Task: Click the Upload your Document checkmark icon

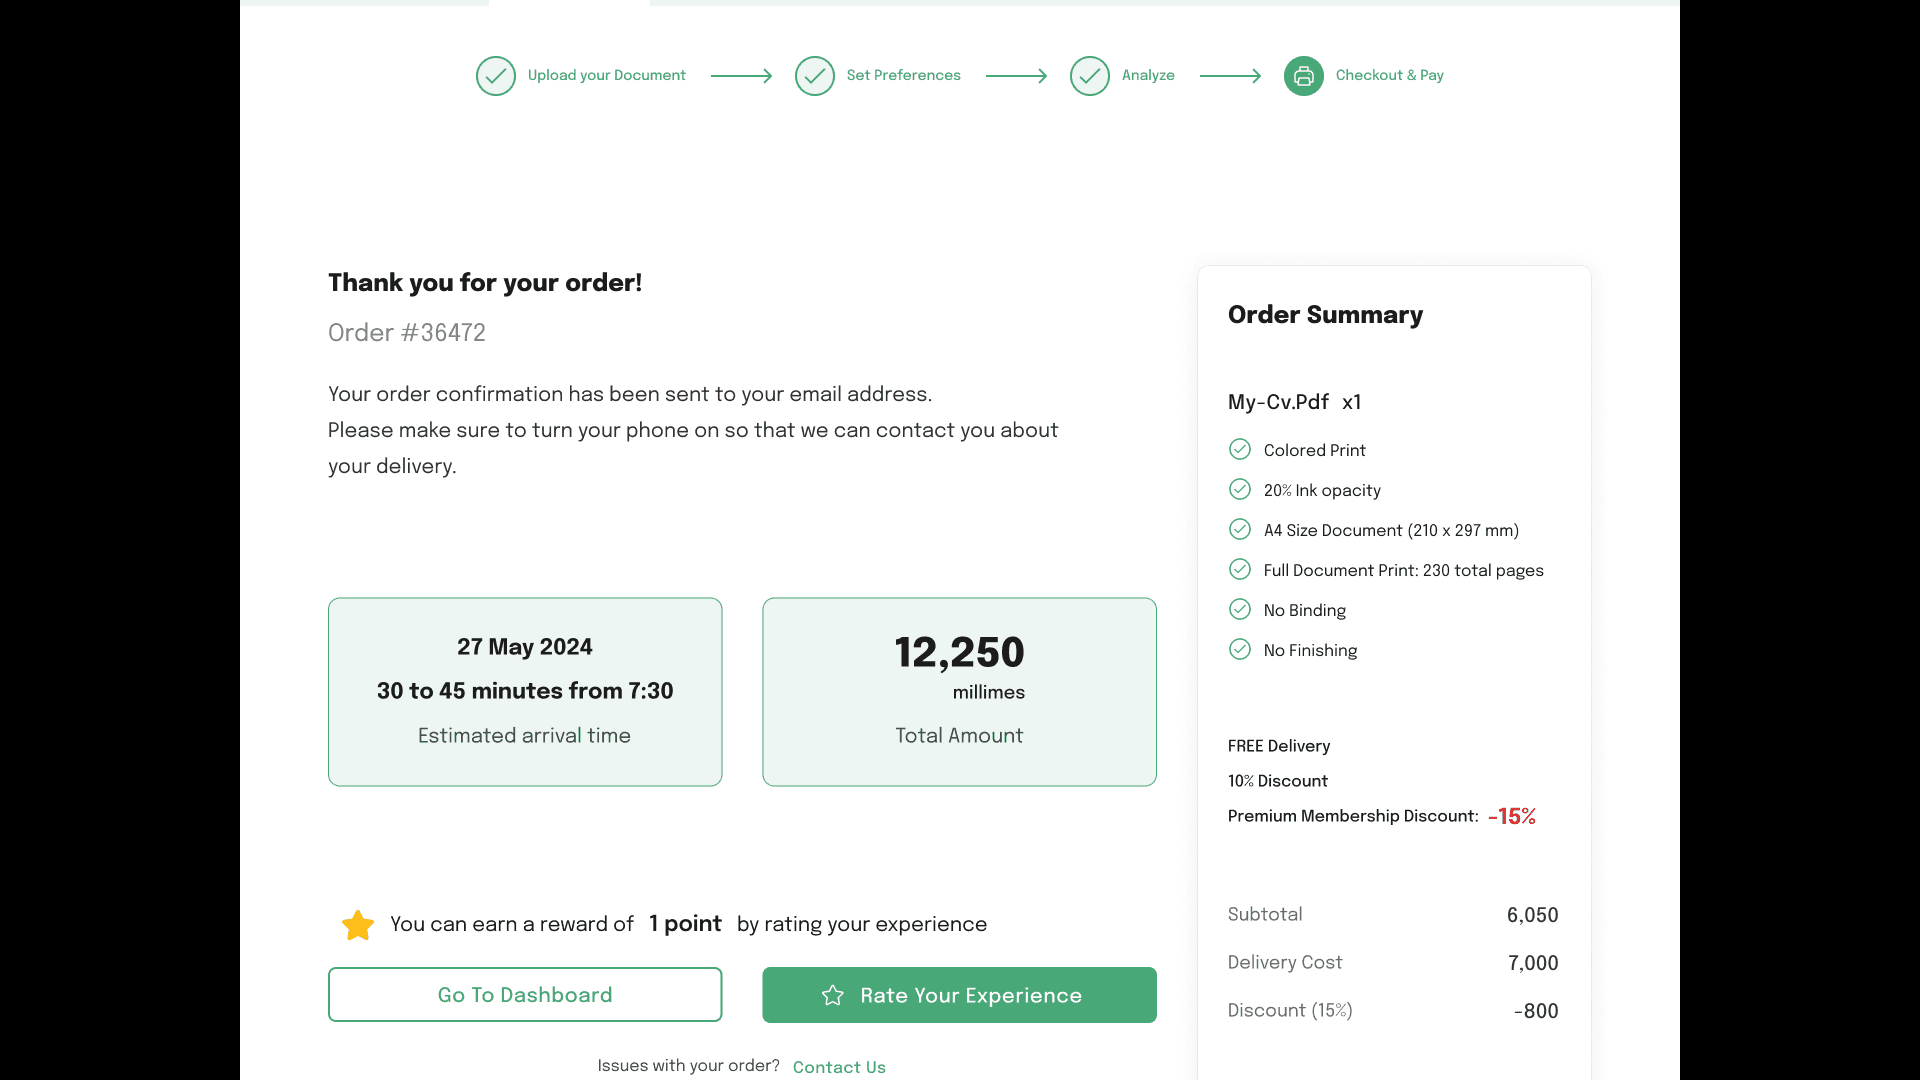Action: click(495, 76)
